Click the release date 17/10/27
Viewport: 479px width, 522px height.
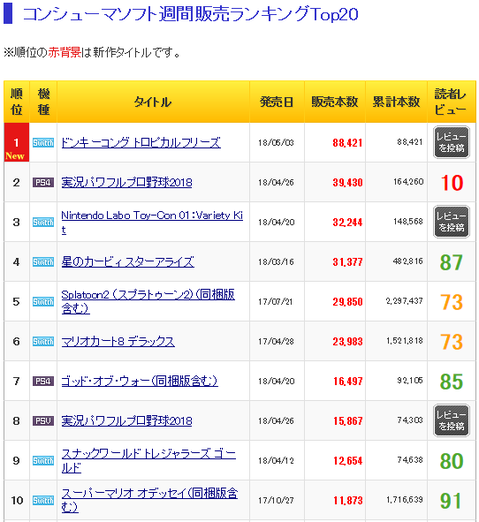(276, 500)
